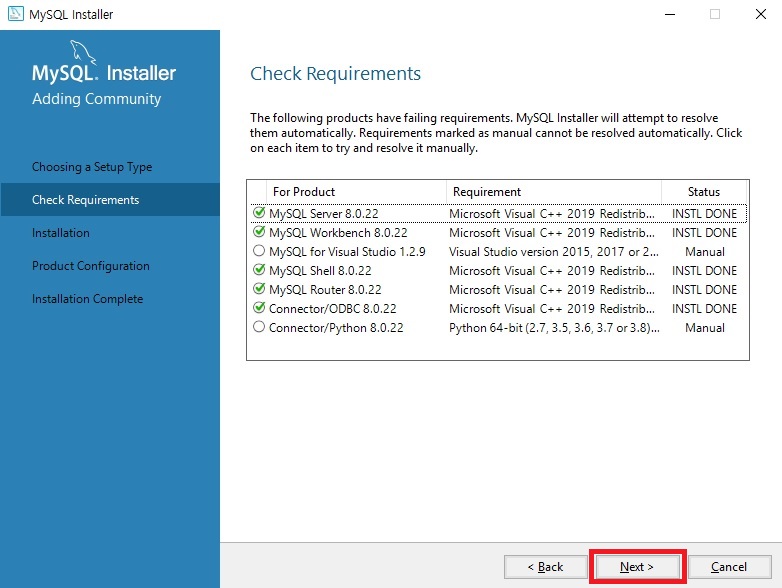This screenshot has height=588, width=782.
Task: Click the Visual C++ requirement for Connector/ODBC
Action: coord(552,308)
